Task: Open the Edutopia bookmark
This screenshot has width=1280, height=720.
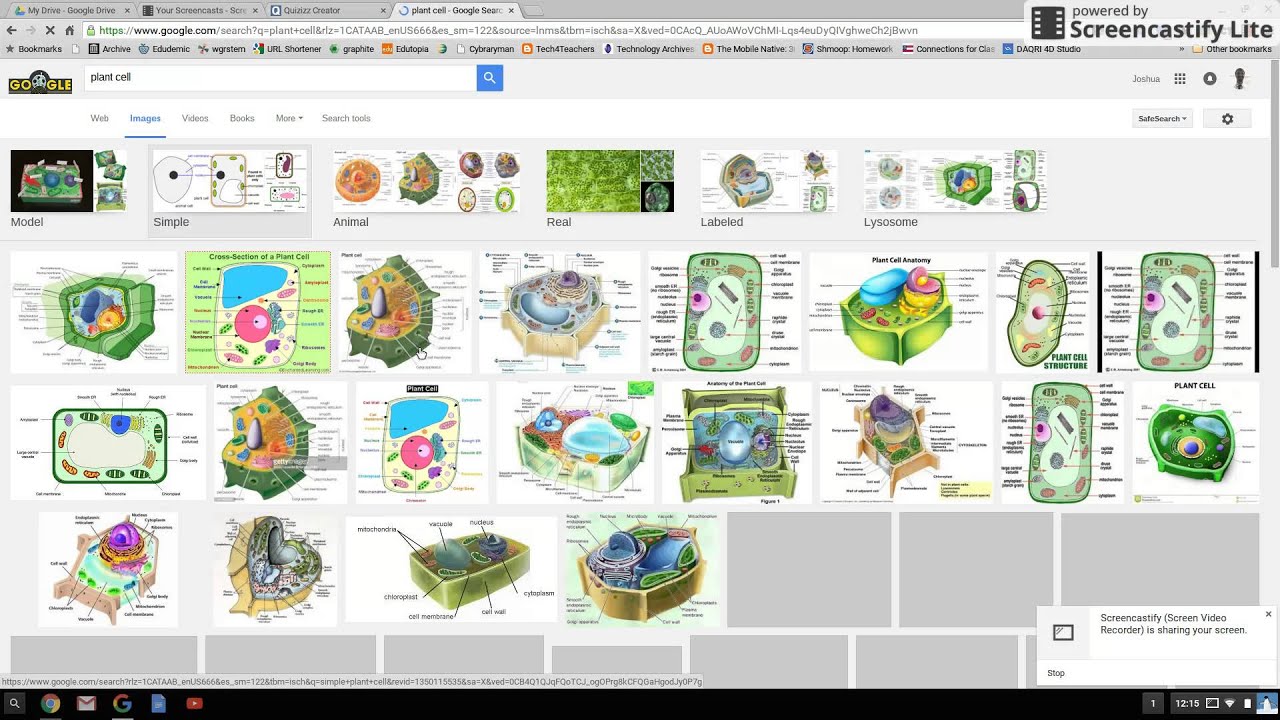Action: [406, 49]
